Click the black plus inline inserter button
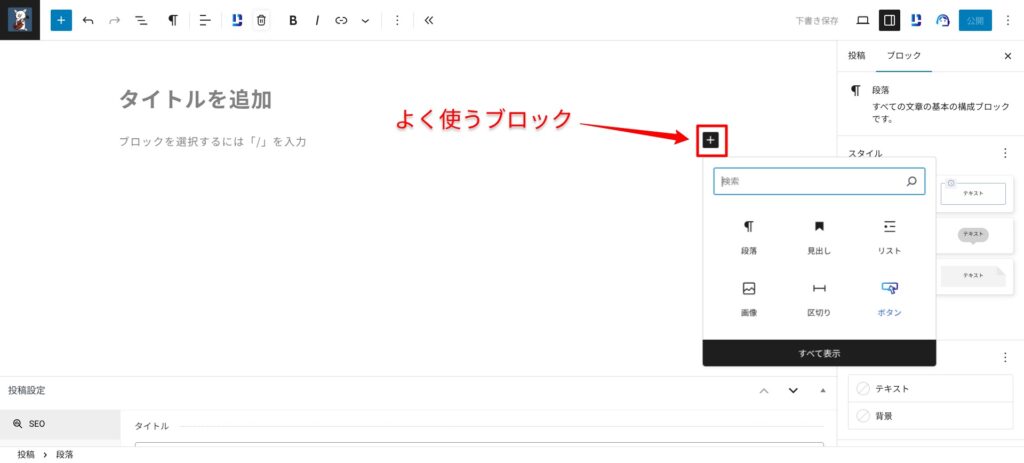 pyautogui.click(x=711, y=139)
